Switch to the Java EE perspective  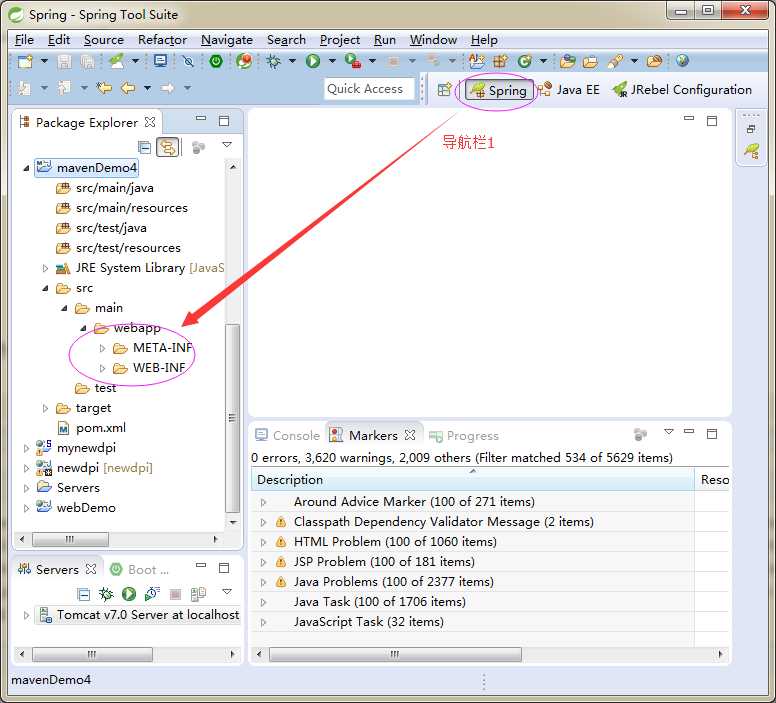tap(569, 90)
